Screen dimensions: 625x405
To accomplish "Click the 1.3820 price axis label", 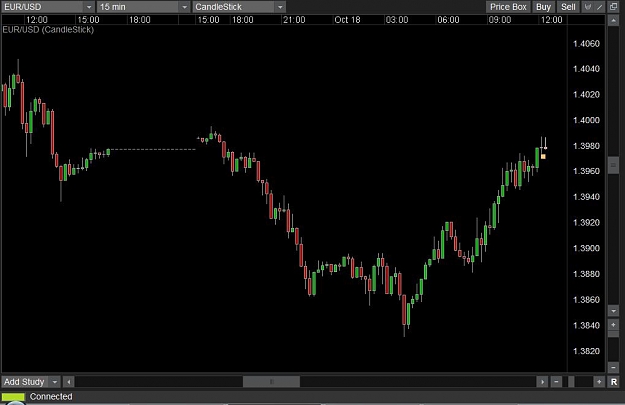I will pos(586,351).
